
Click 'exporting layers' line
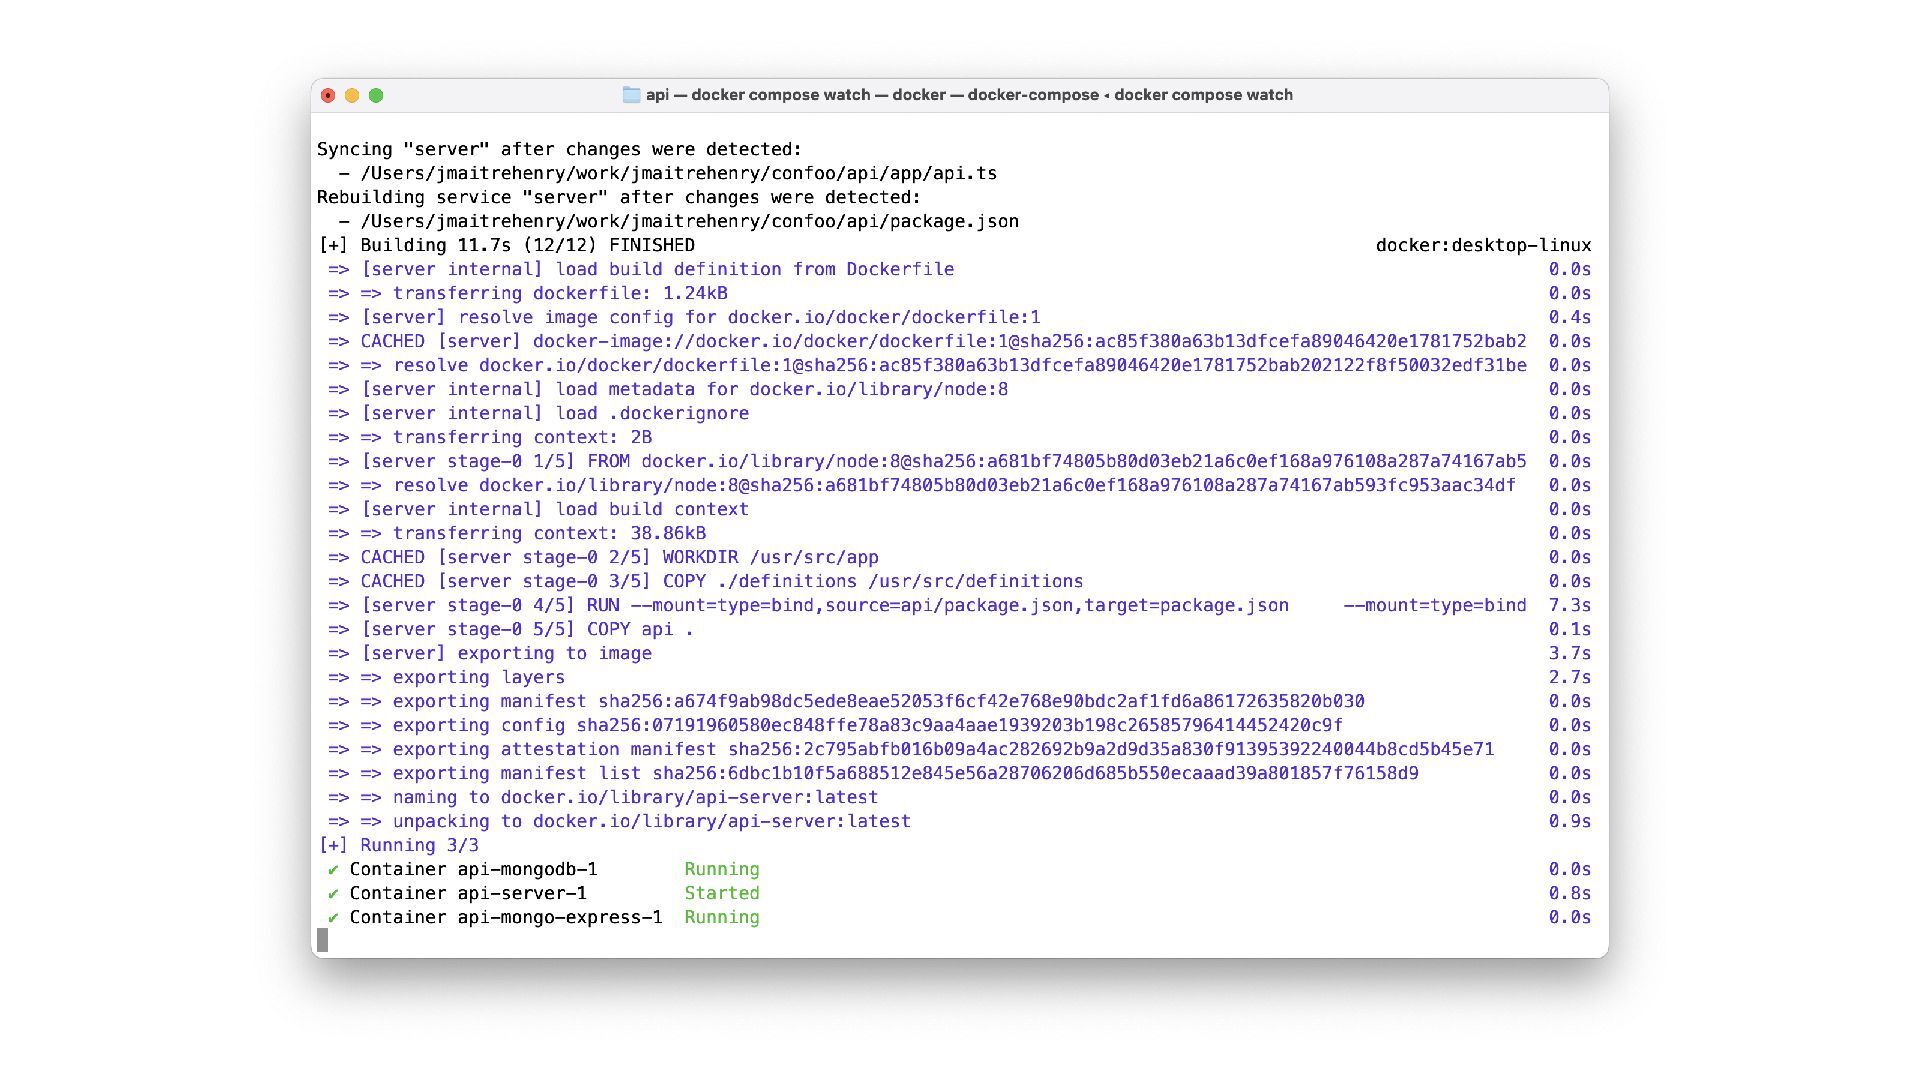pyautogui.click(x=446, y=677)
